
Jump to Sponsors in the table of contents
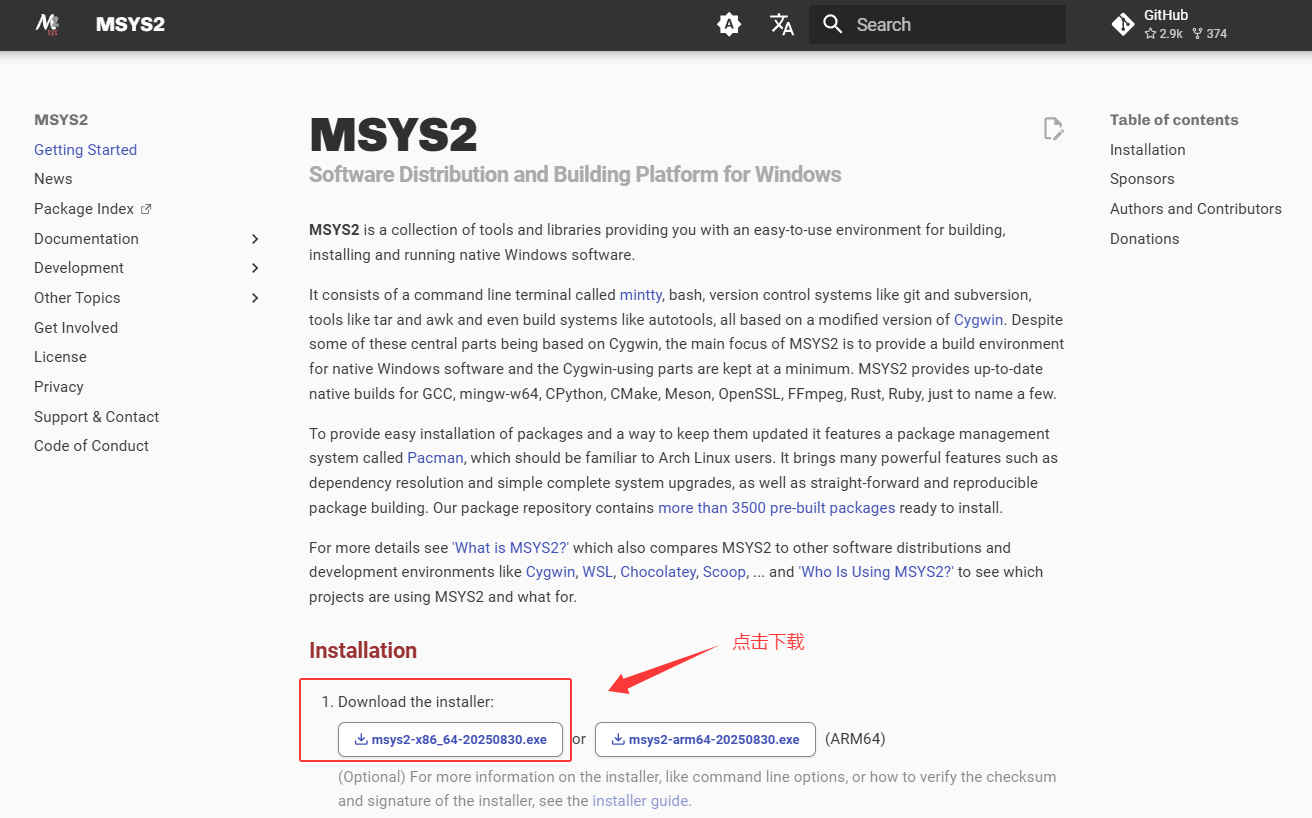tap(1141, 178)
